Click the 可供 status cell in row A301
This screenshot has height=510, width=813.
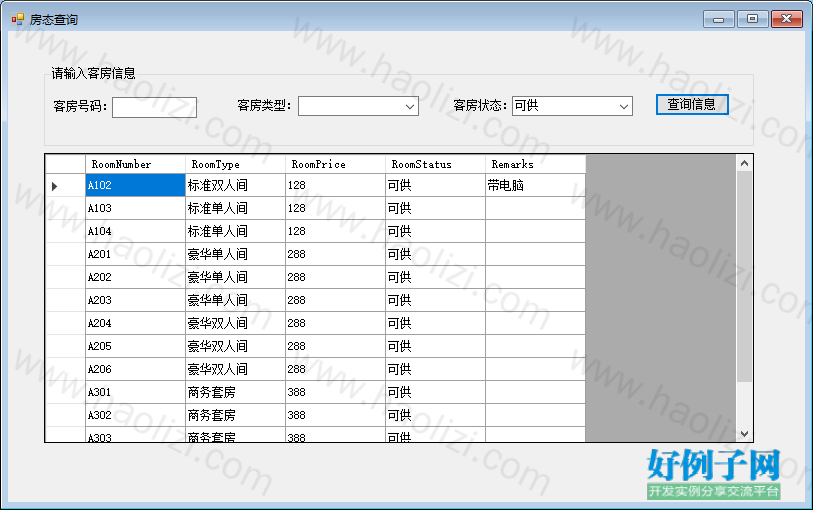(x=436, y=392)
